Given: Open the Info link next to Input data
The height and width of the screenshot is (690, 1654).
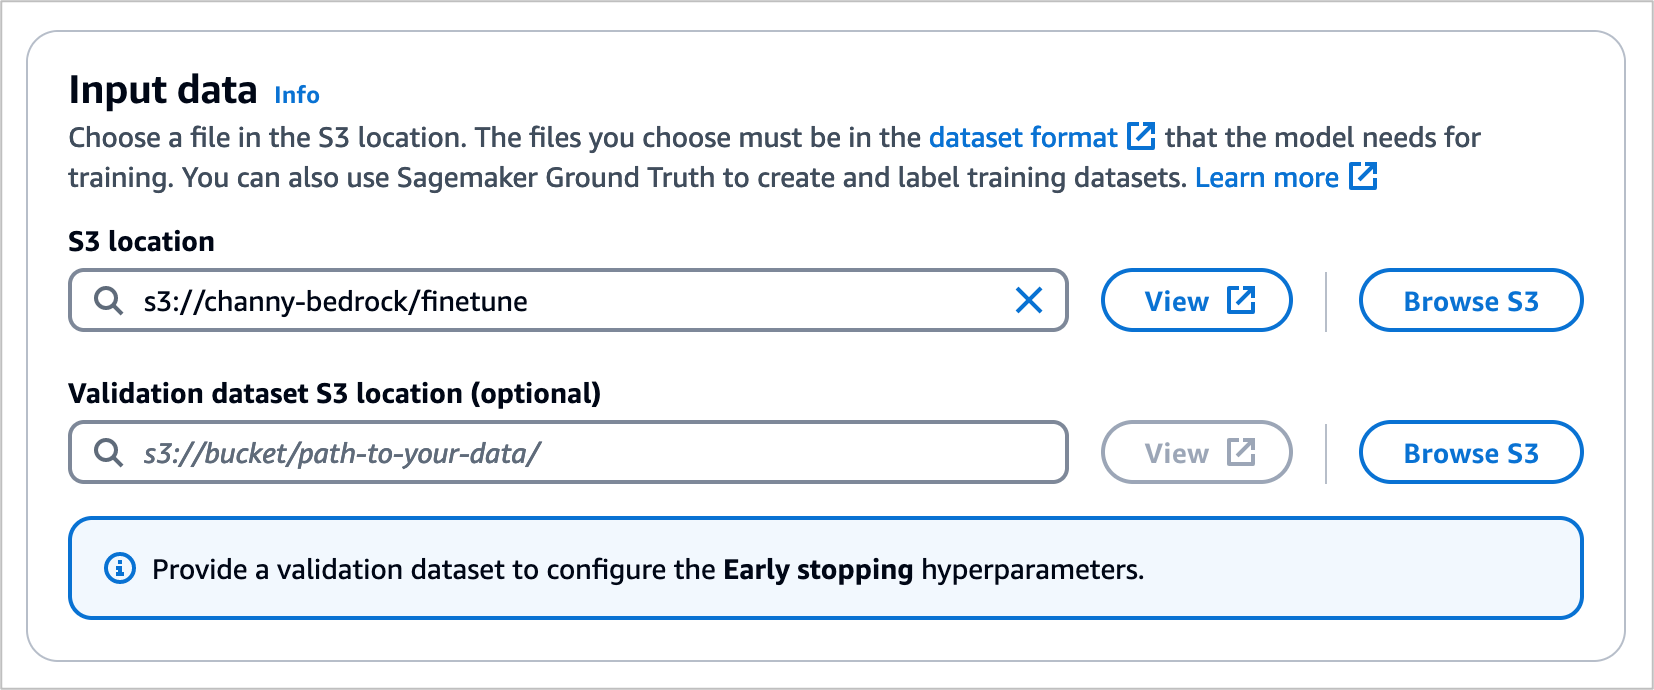Looking at the screenshot, I should click(x=297, y=95).
